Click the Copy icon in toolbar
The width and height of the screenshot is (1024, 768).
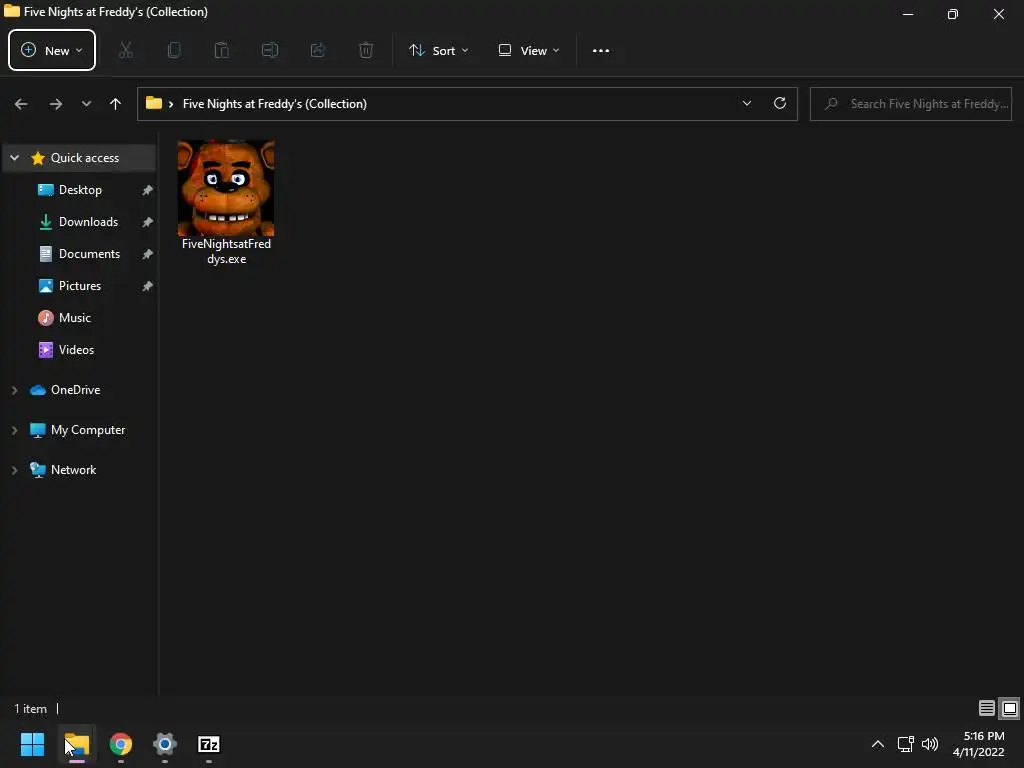[174, 50]
